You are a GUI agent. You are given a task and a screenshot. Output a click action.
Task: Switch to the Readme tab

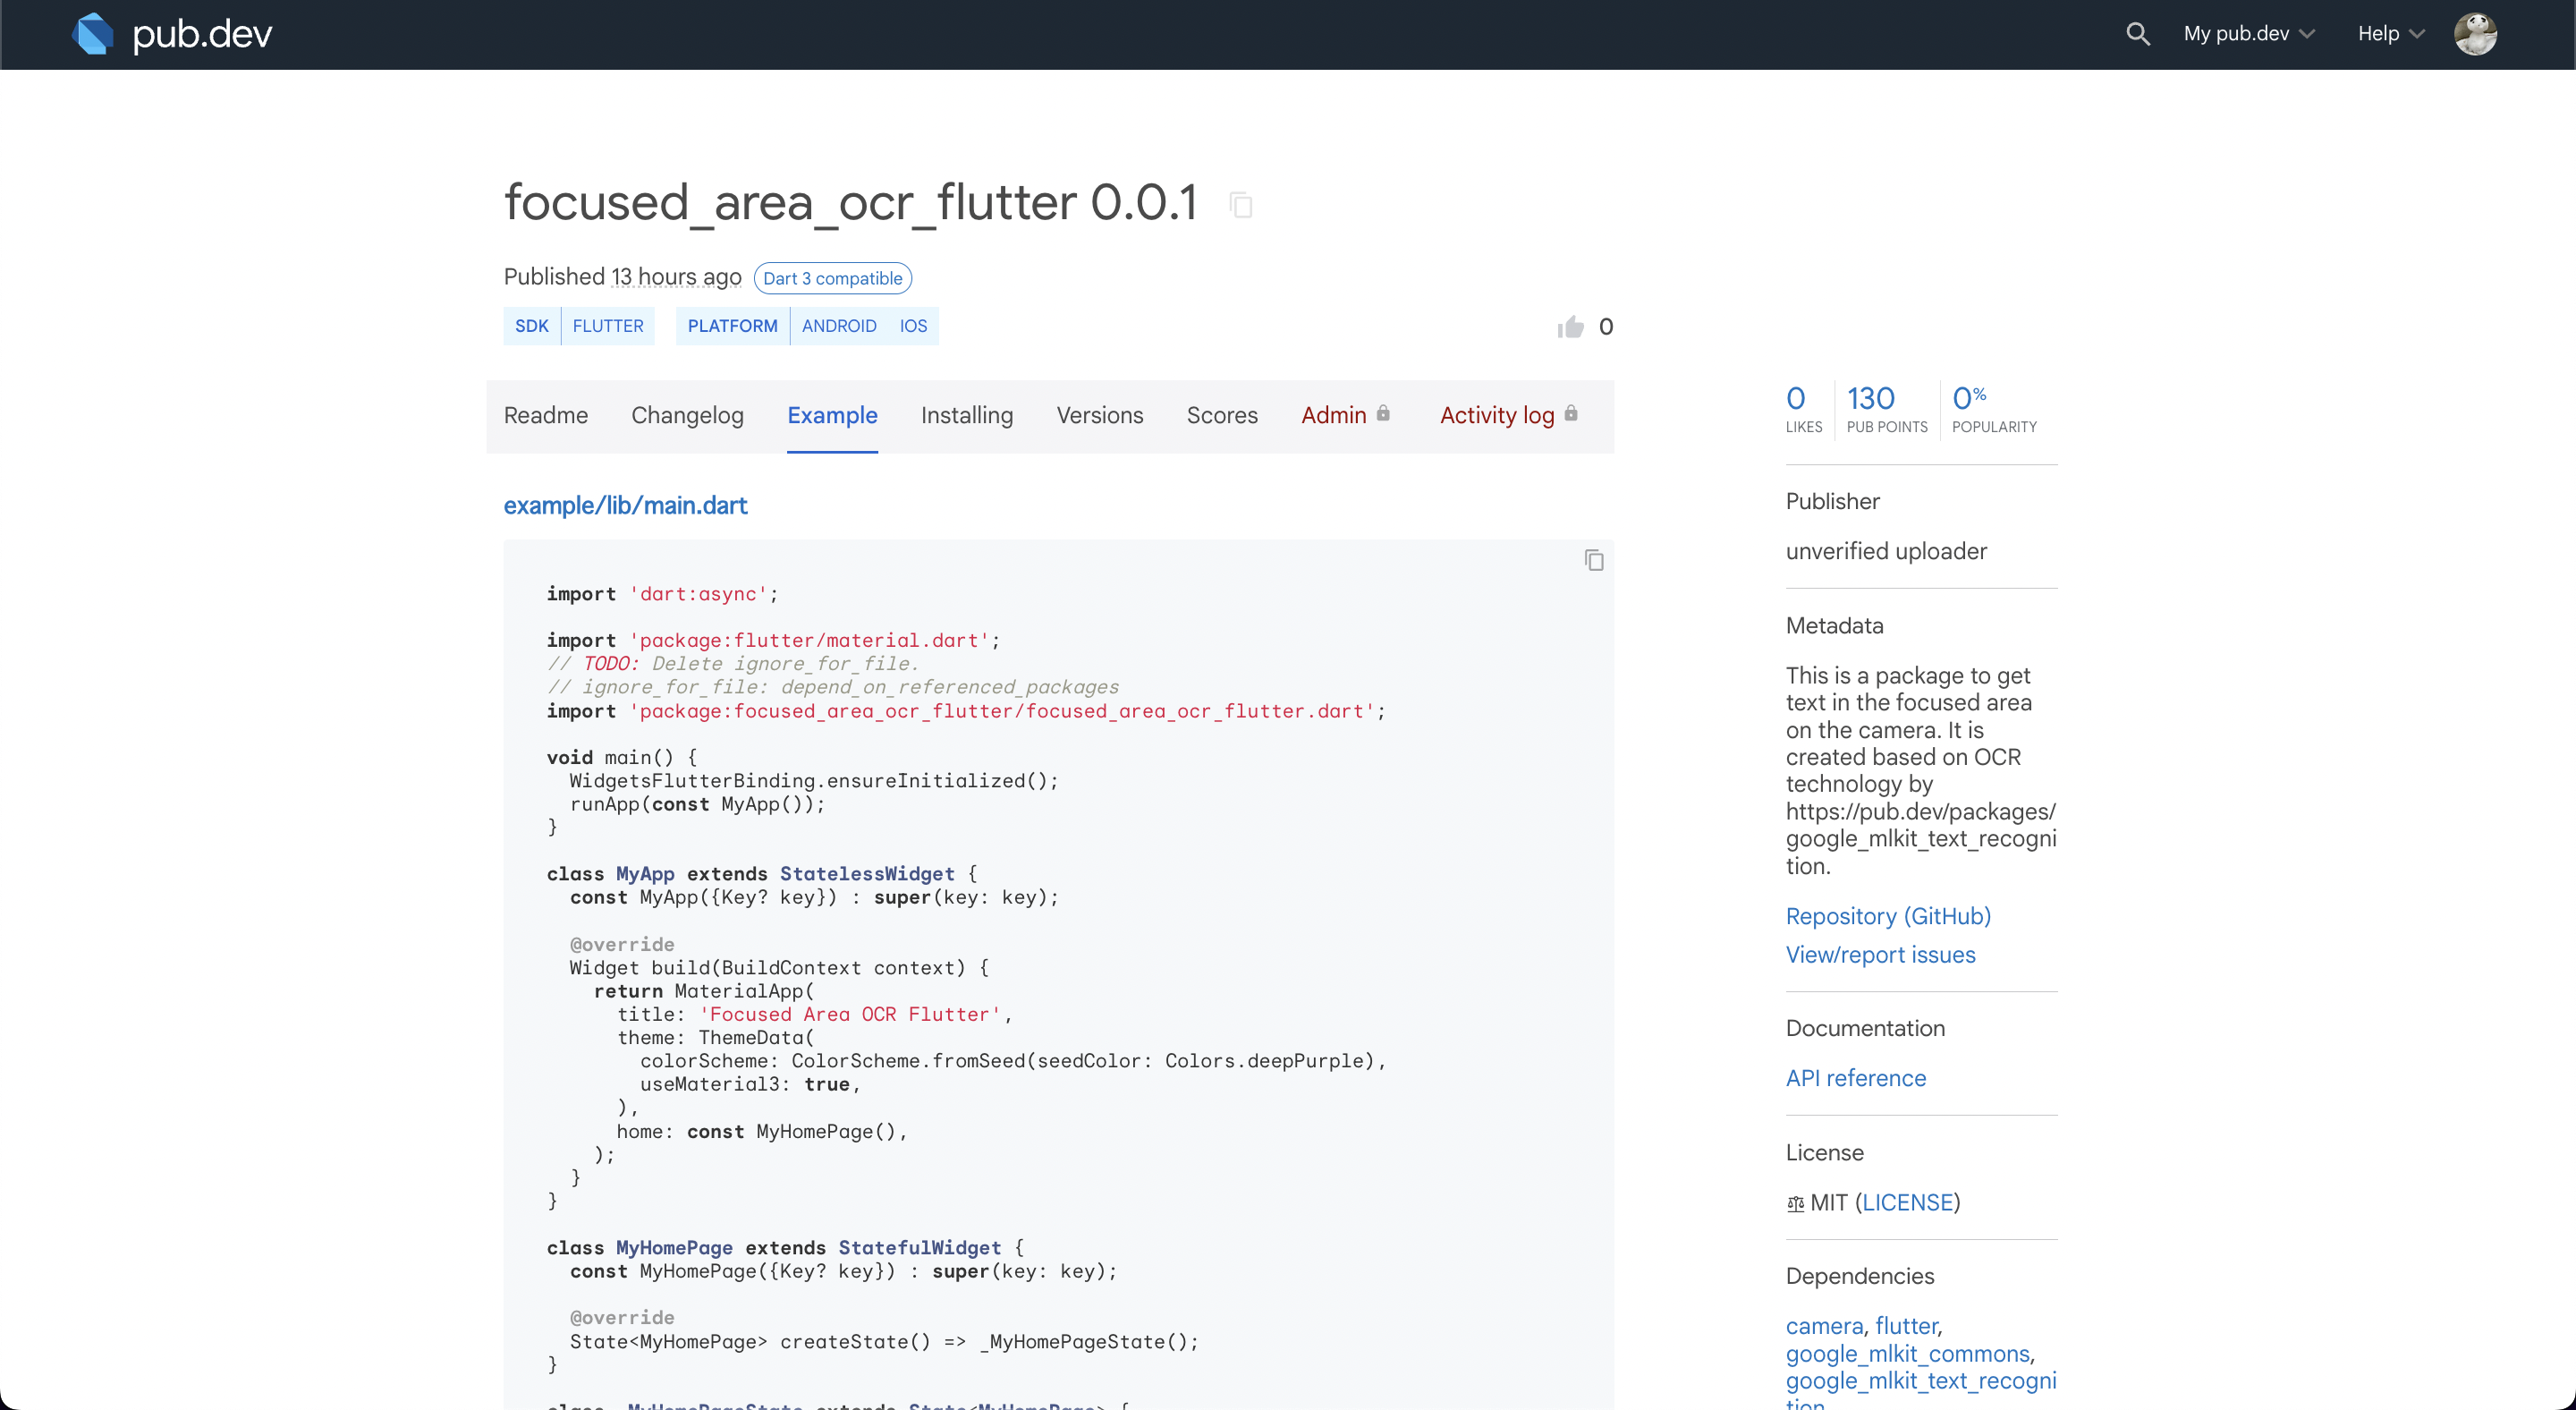tap(546, 415)
